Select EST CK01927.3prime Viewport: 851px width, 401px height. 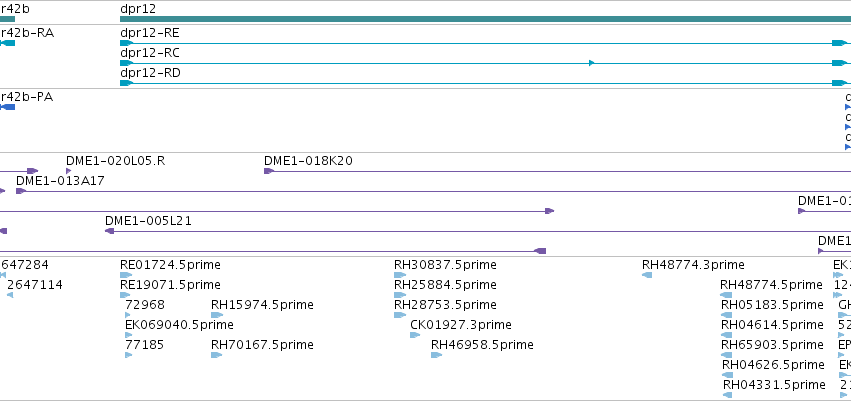click(x=461, y=325)
